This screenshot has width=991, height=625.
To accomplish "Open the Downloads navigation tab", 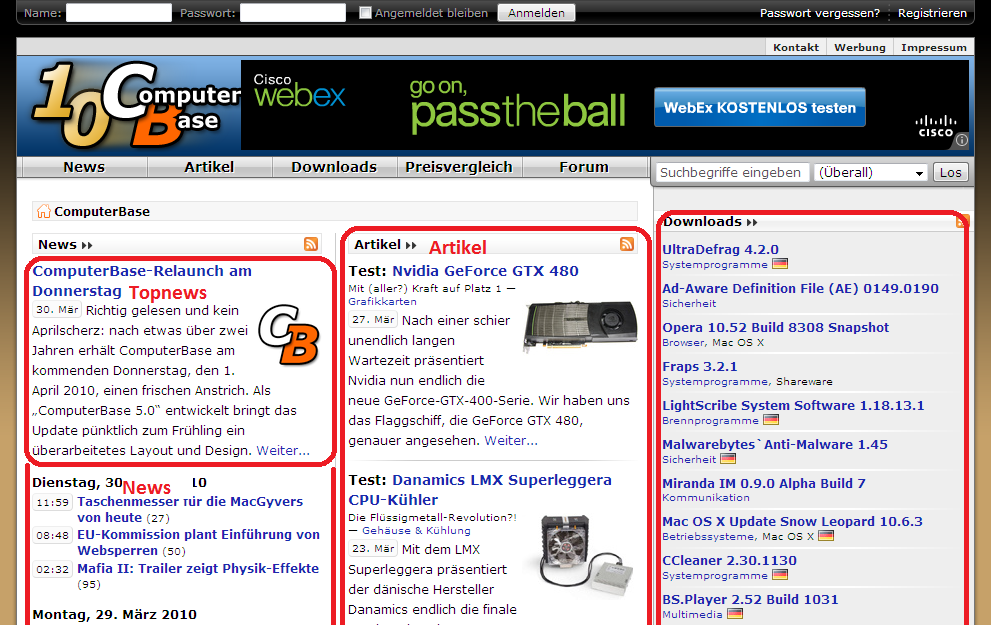I will pyautogui.click(x=334, y=167).
